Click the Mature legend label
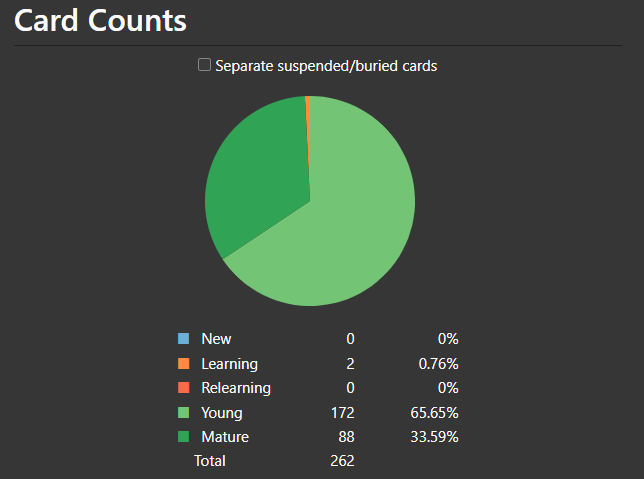 click(225, 437)
